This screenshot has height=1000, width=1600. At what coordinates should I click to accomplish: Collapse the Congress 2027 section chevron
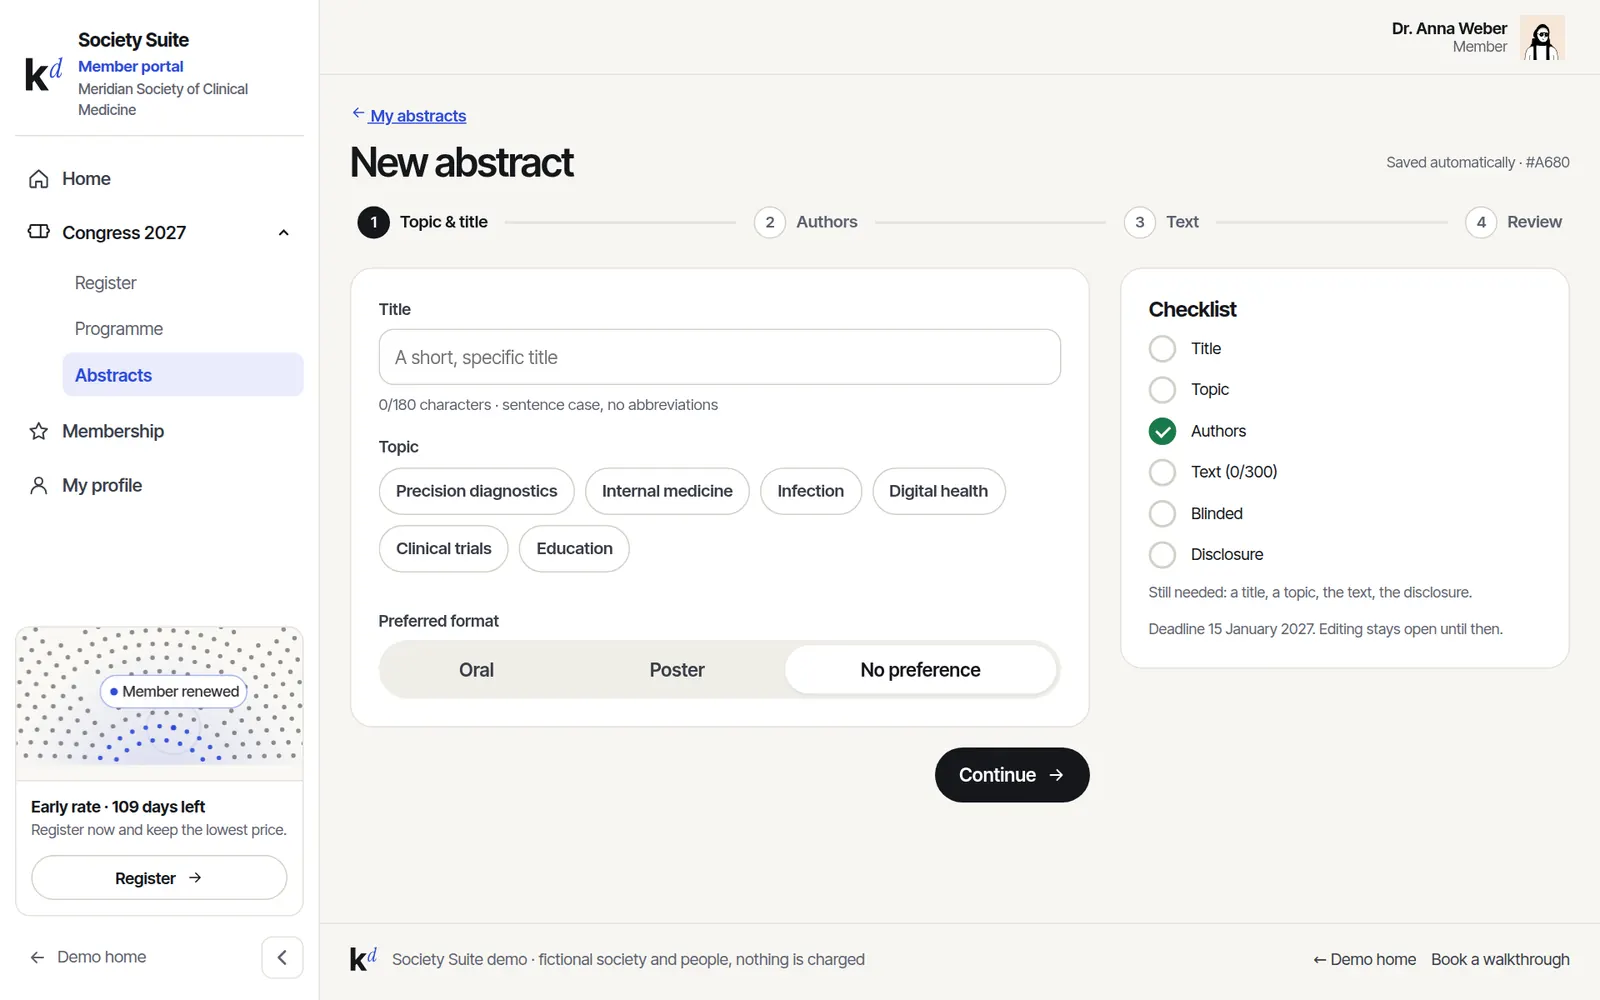click(x=284, y=233)
